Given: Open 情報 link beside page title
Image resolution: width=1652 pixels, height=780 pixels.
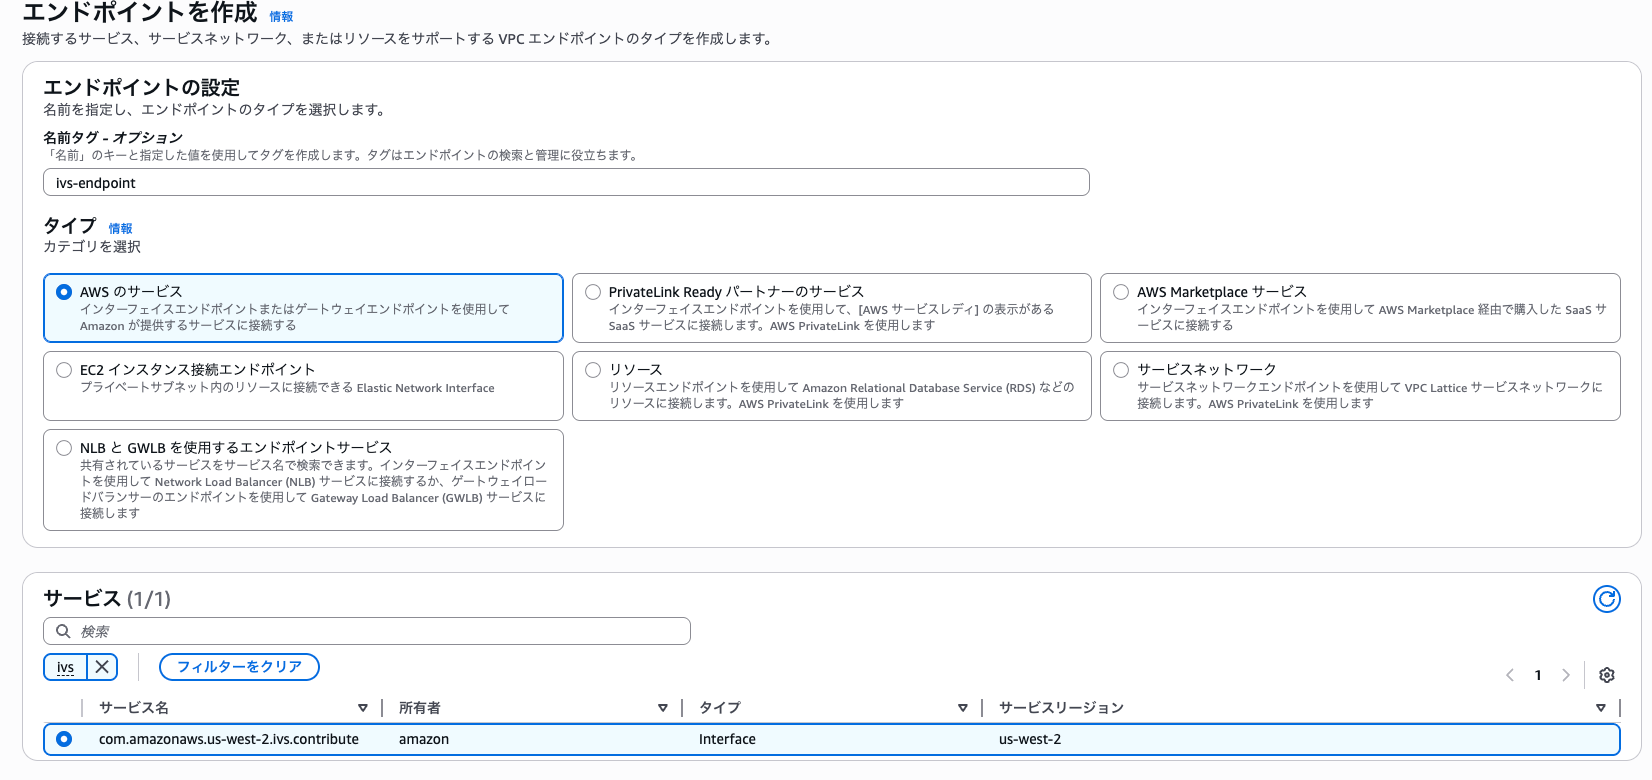Looking at the screenshot, I should click(x=281, y=17).
